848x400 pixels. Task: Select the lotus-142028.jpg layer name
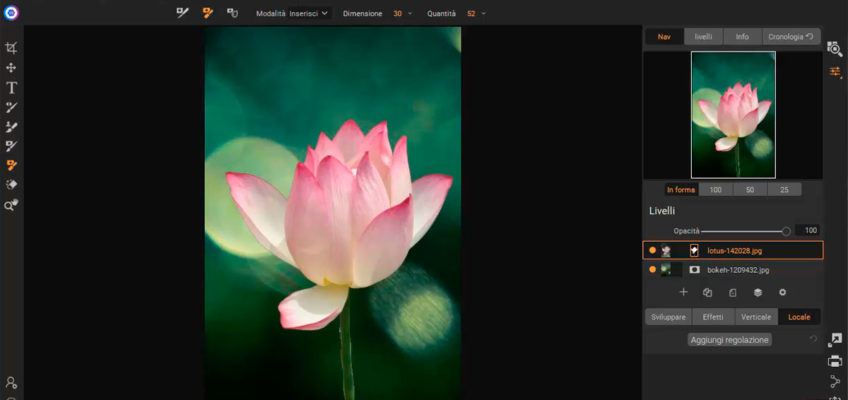pyautogui.click(x=734, y=251)
